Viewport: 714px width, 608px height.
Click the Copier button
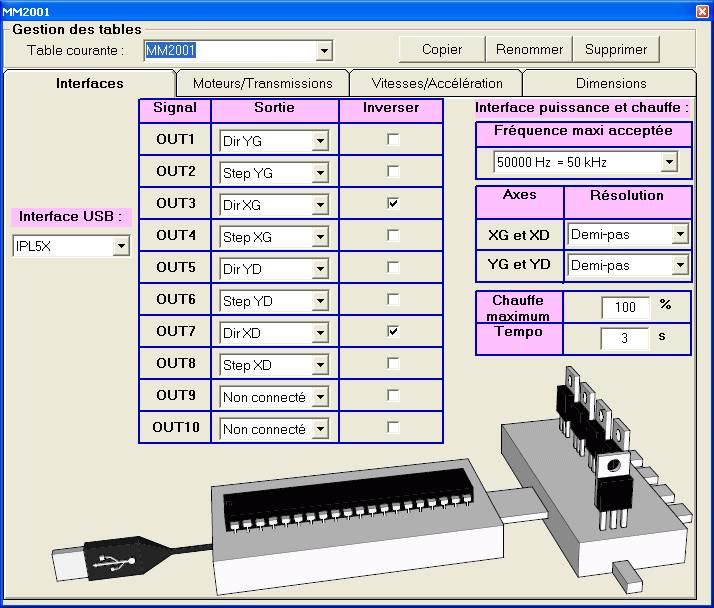[x=442, y=49]
